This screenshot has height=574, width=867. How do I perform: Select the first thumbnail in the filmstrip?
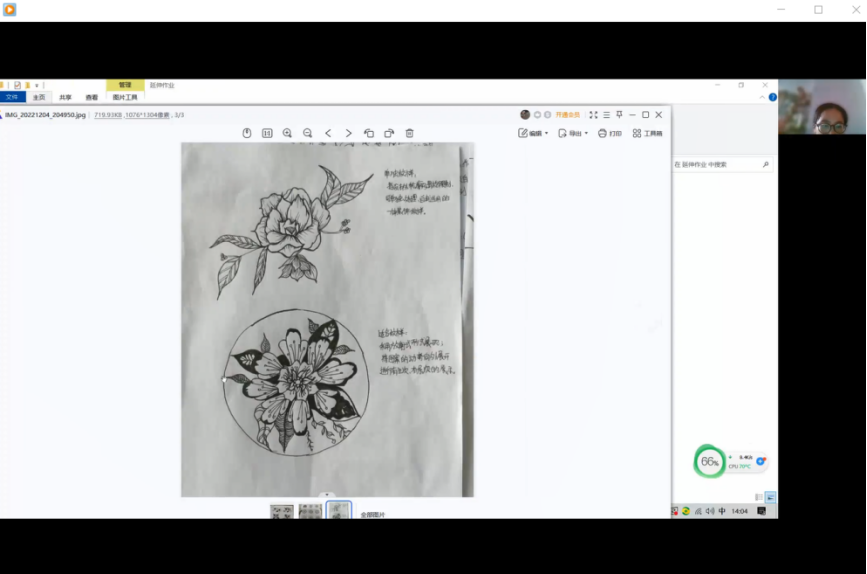(x=282, y=511)
